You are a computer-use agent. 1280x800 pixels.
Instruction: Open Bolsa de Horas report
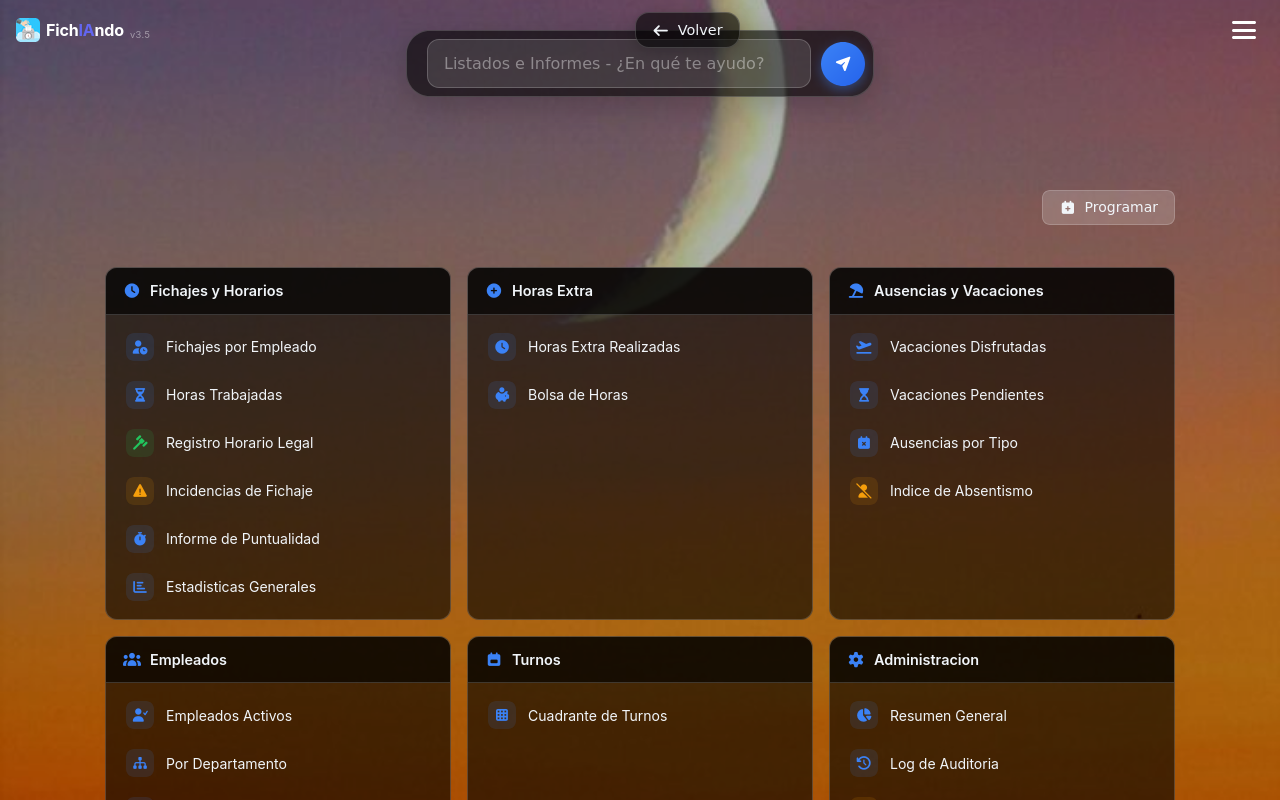pyautogui.click(x=640, y=395)
